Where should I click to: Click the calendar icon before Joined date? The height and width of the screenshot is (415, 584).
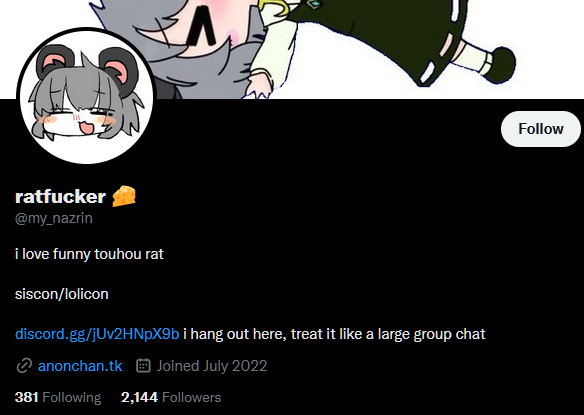143,365
